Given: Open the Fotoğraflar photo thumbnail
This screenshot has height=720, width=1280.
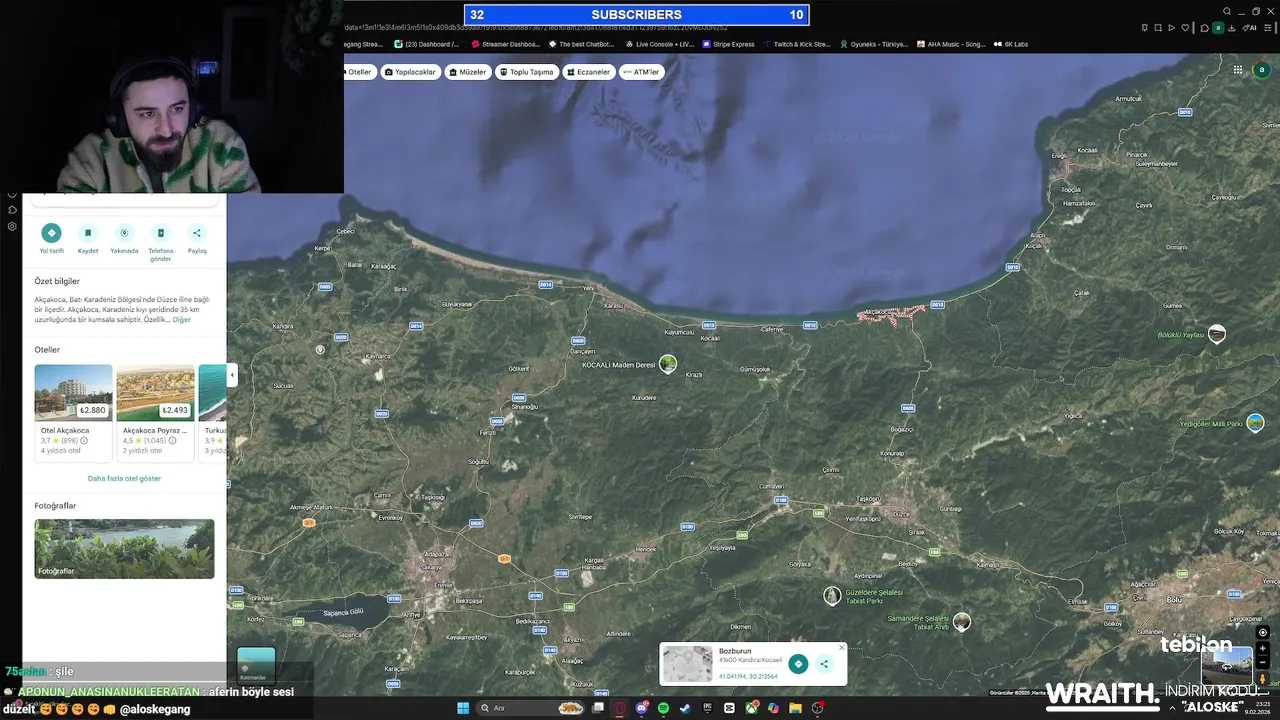Looking at the screenshot, I should [124, 548].
